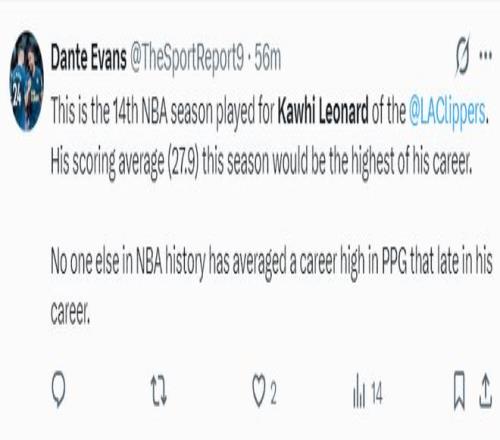Like the tweet with the heart icon
The width and height of the screenshot is (500, 440).
click(x=259, y=391)
